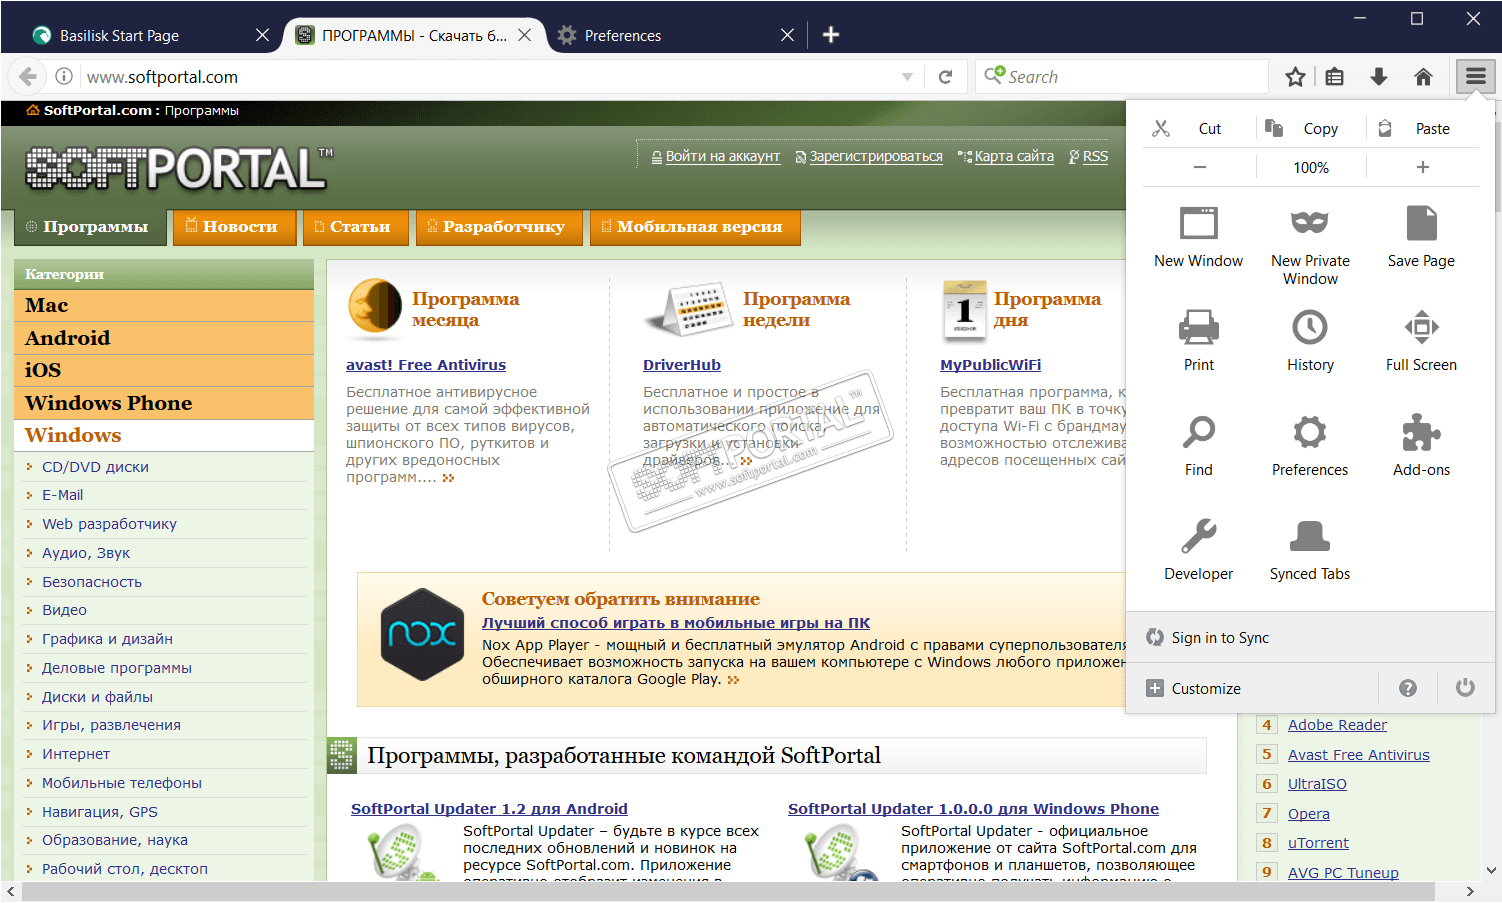The height and width of the screenshot is (903, 1502).
Task: Select the Mac category
Action: (164, 305)
